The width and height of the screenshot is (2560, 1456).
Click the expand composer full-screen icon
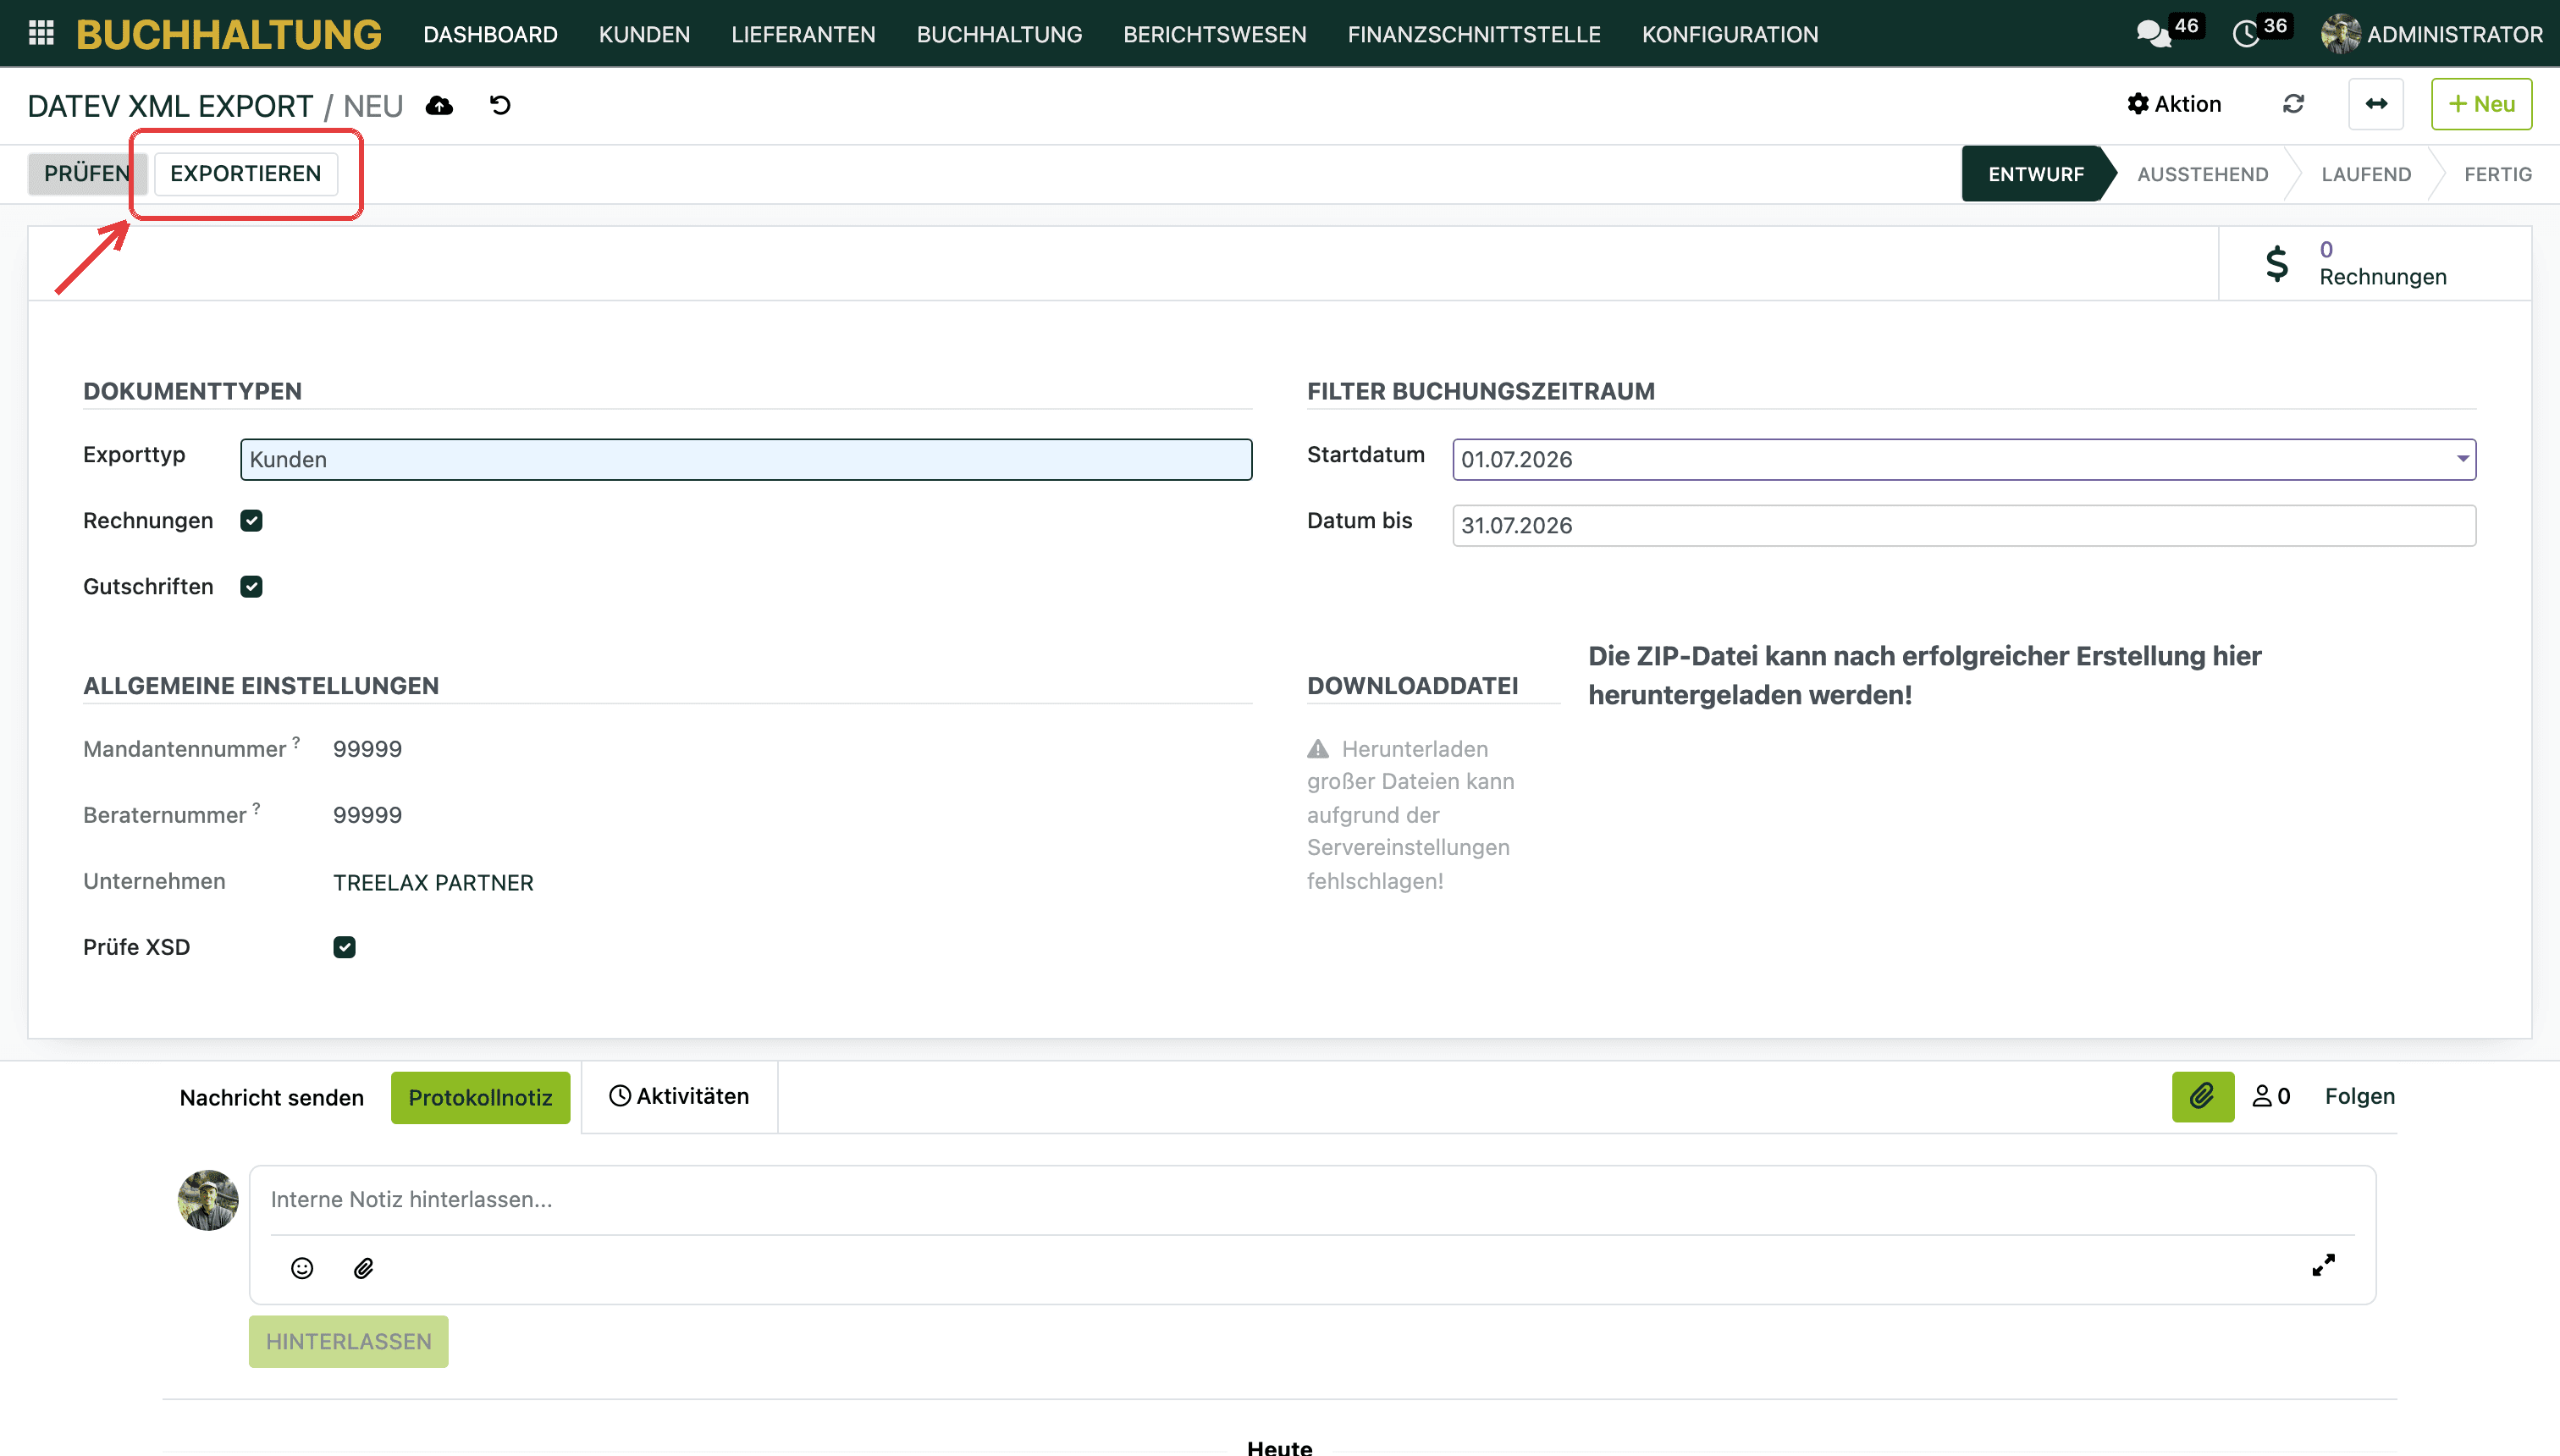coord(2324,1265)
